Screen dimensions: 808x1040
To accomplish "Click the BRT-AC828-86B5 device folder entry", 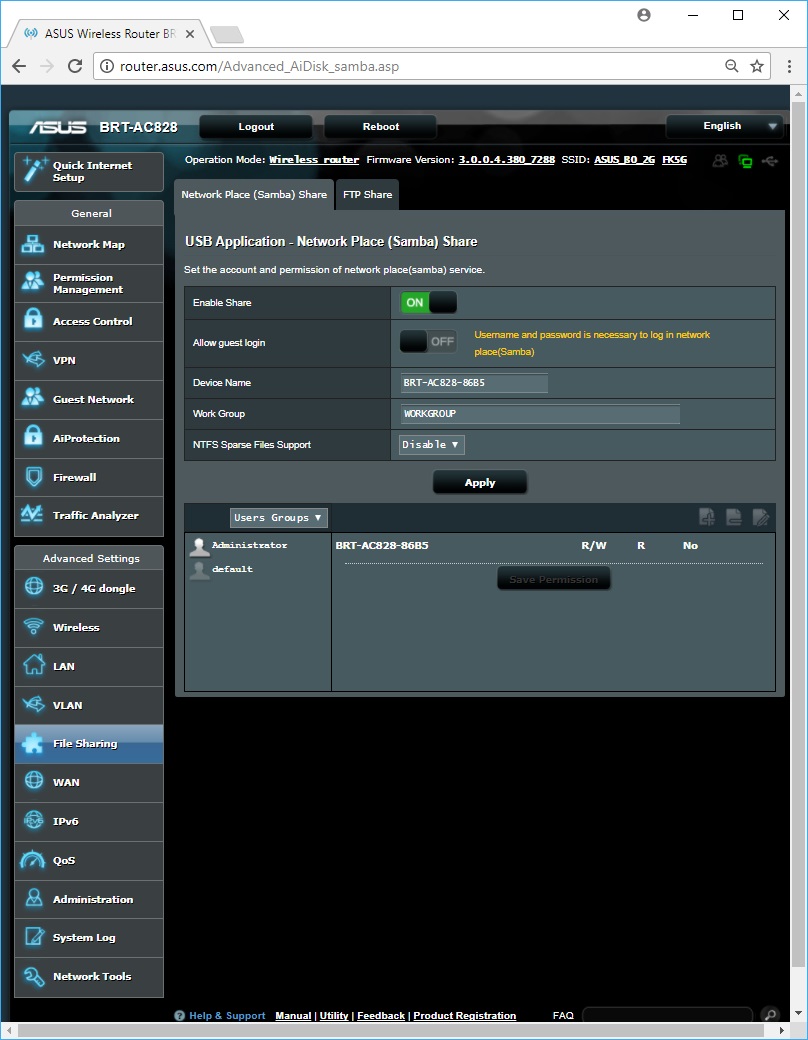I will pyautogui.click(x=382, y=545).
